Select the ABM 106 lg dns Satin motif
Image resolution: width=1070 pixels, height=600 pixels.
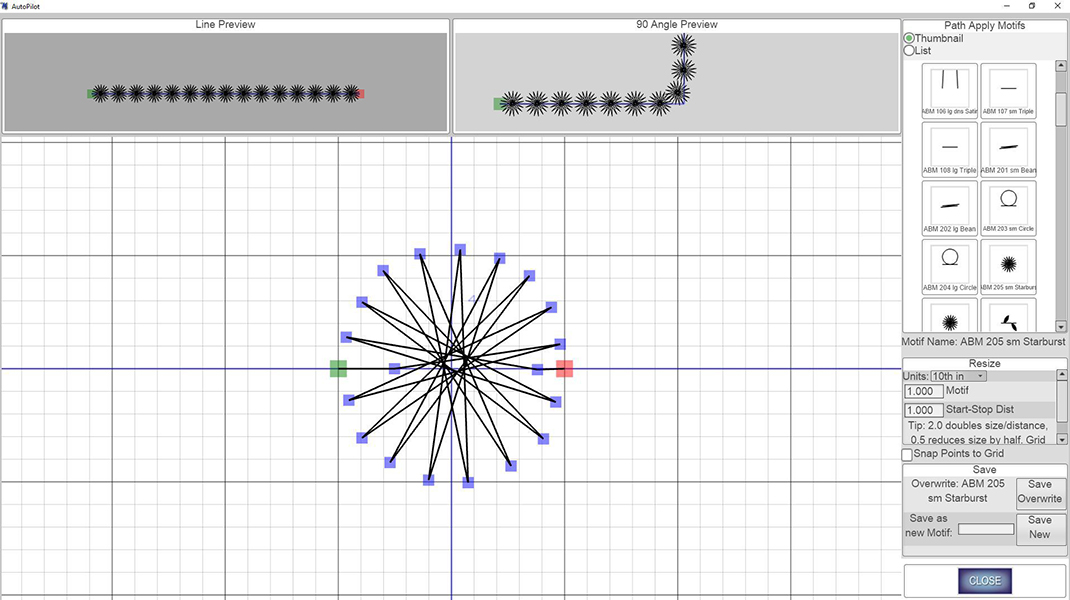click(948, 90)
